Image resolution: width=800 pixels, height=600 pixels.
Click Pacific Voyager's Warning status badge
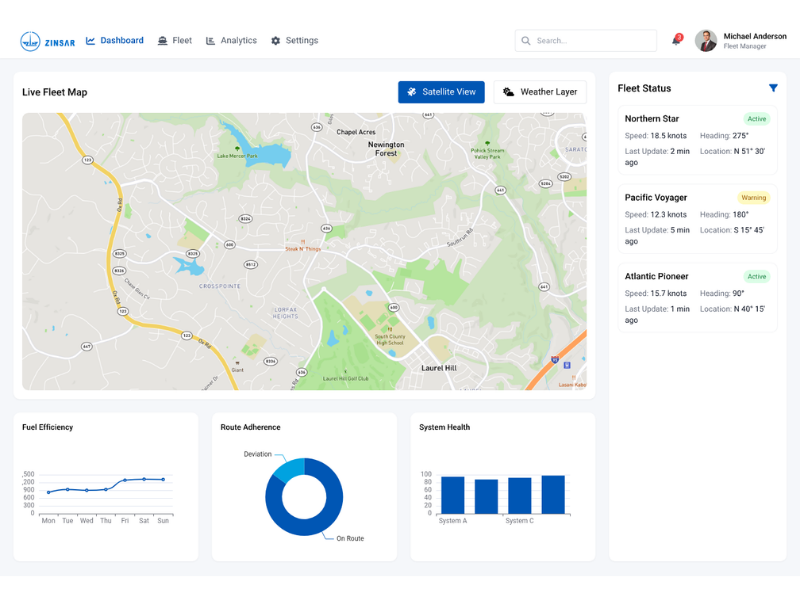754,197
